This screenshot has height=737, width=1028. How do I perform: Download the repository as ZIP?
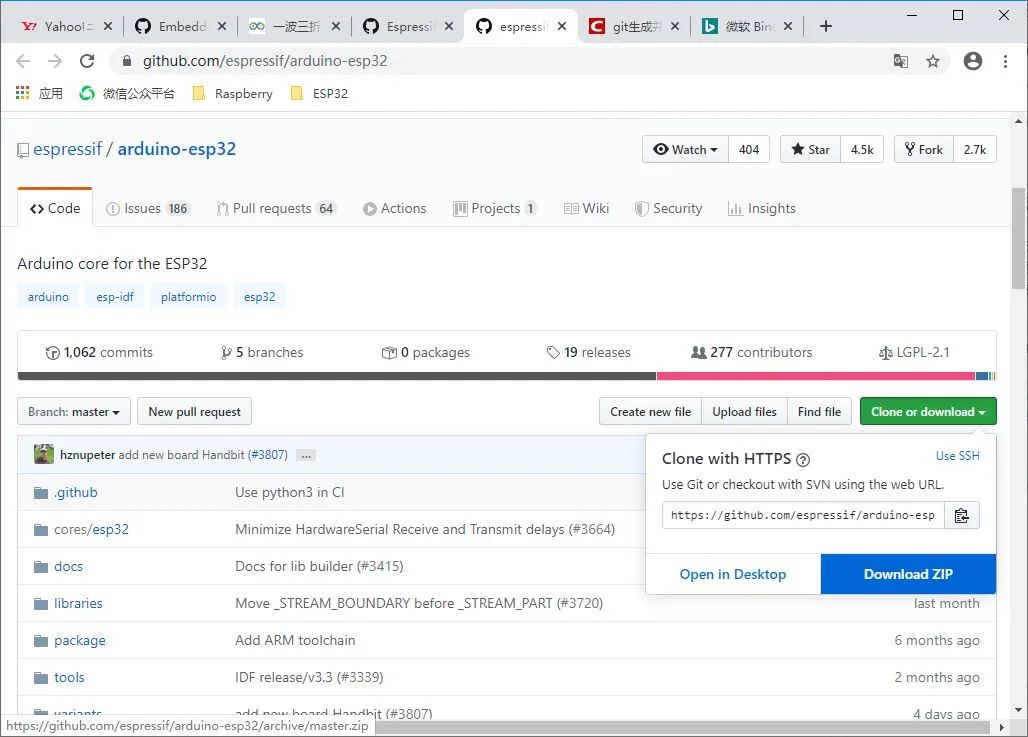pyautogui.click(x=908, y=574)
